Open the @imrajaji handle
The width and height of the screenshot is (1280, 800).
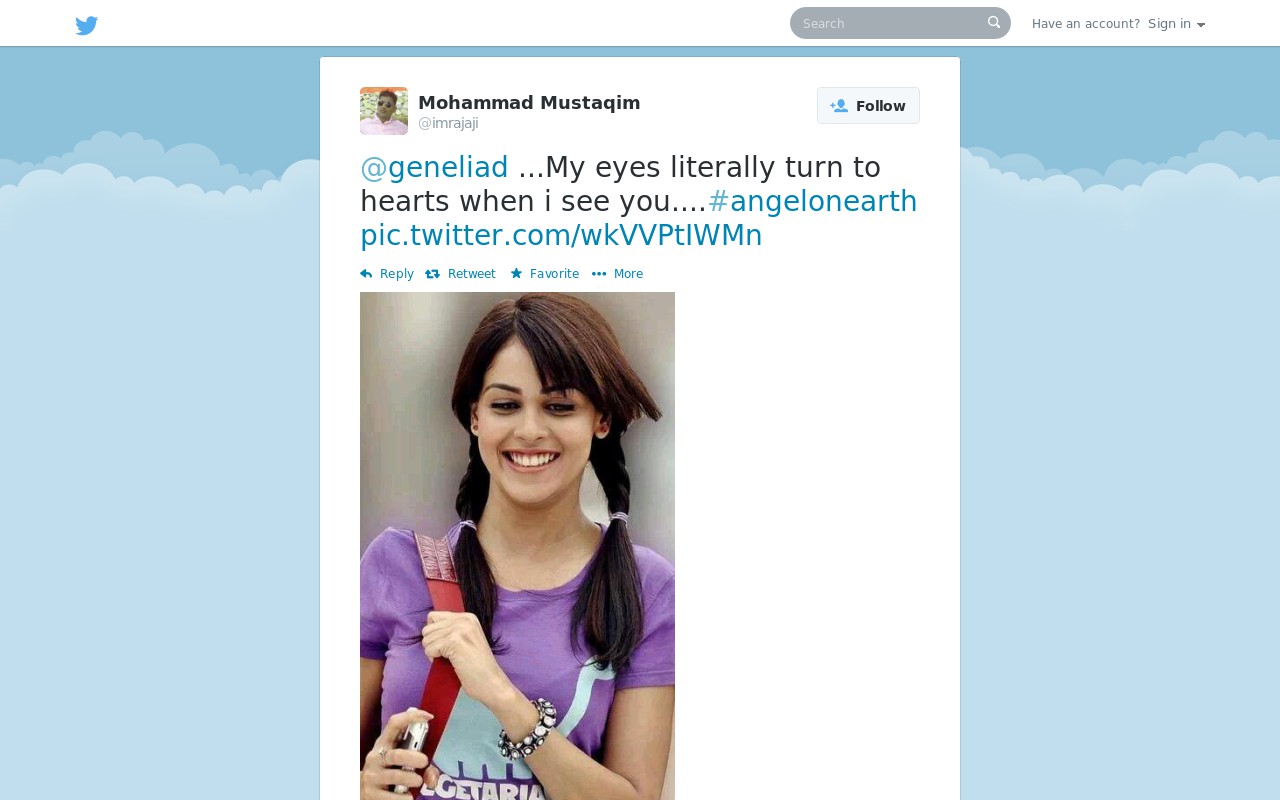448,123
